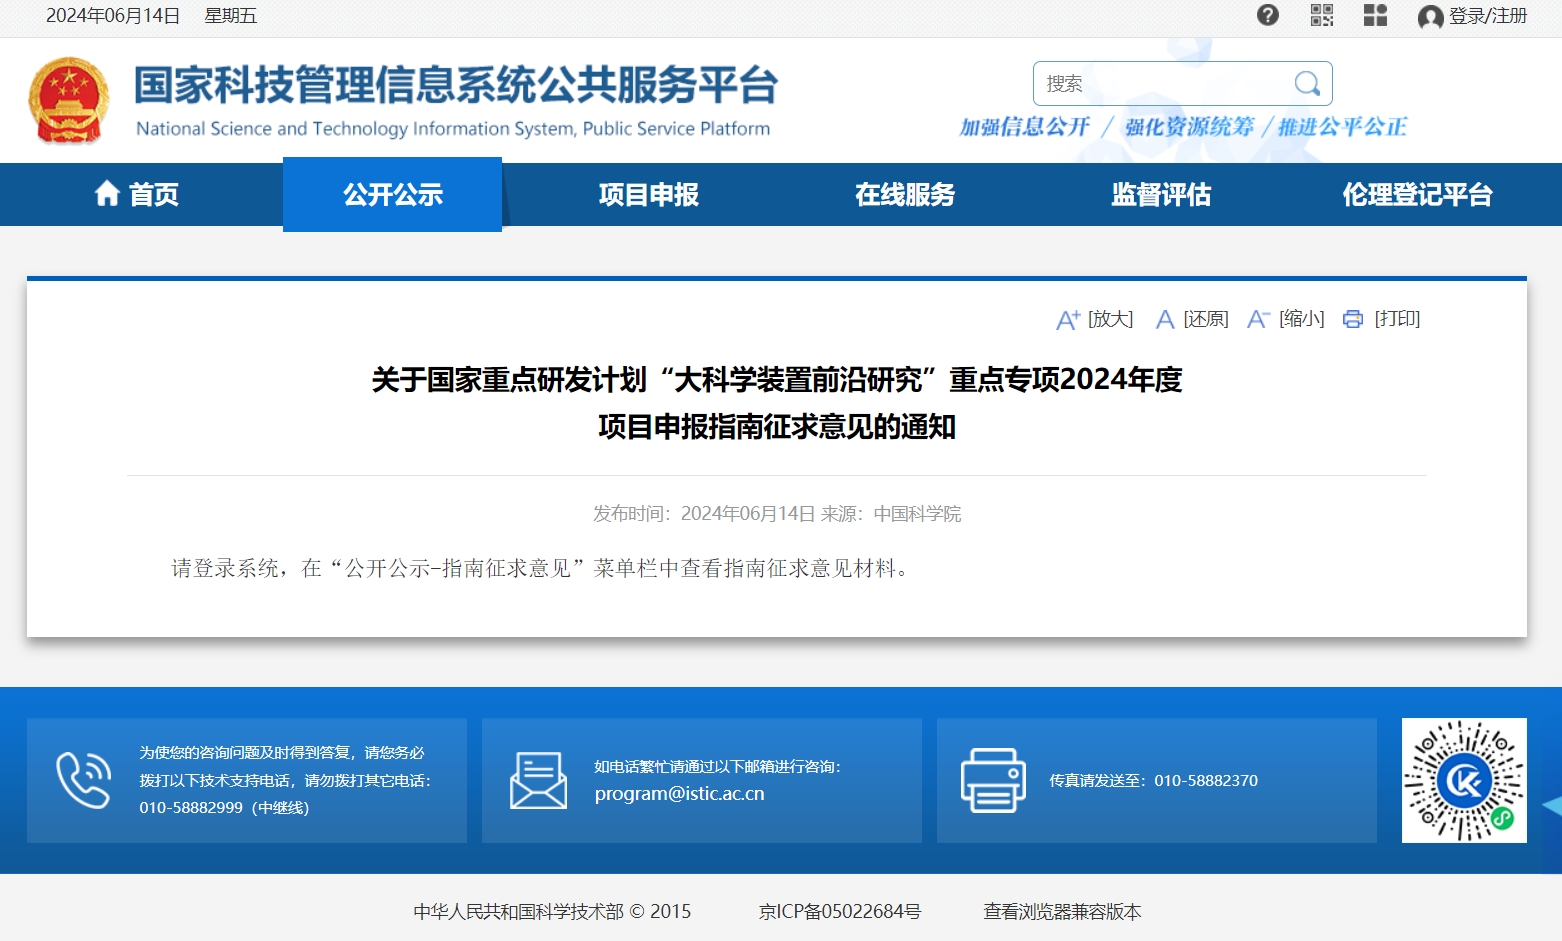Image resolution: width=1562 pixels, height=941 pixels.
Task: Click the home icon beside 首页
Action: click(107, 194)
